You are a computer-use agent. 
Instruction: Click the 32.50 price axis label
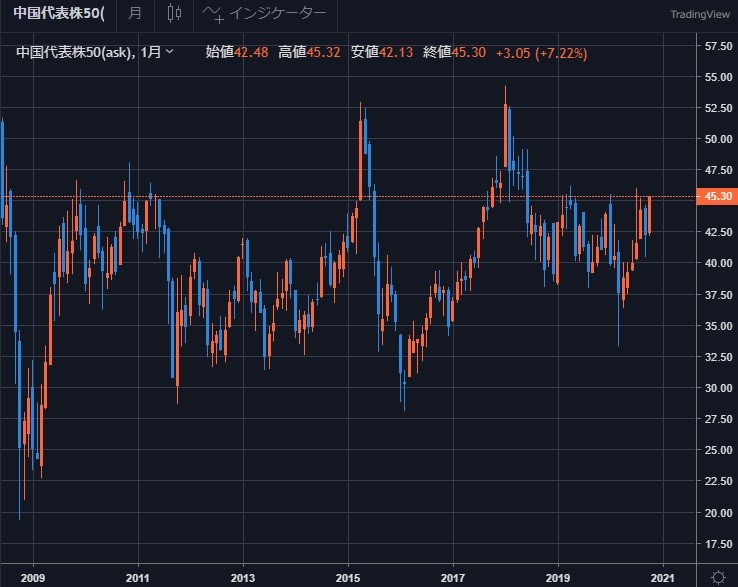tap(718, 357)
